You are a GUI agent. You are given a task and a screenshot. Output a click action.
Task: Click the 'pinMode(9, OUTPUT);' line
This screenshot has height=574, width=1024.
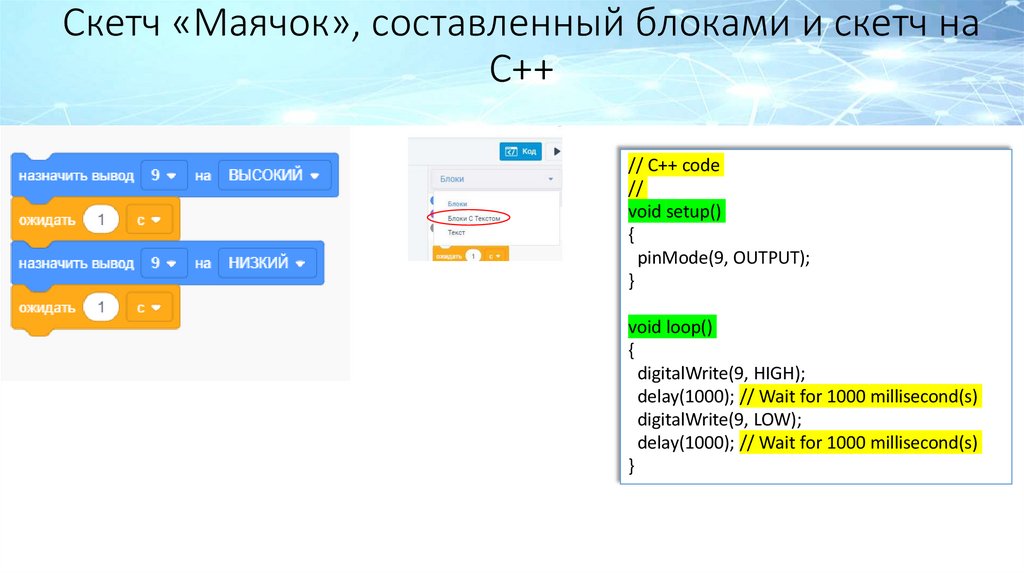click(724, 258)
